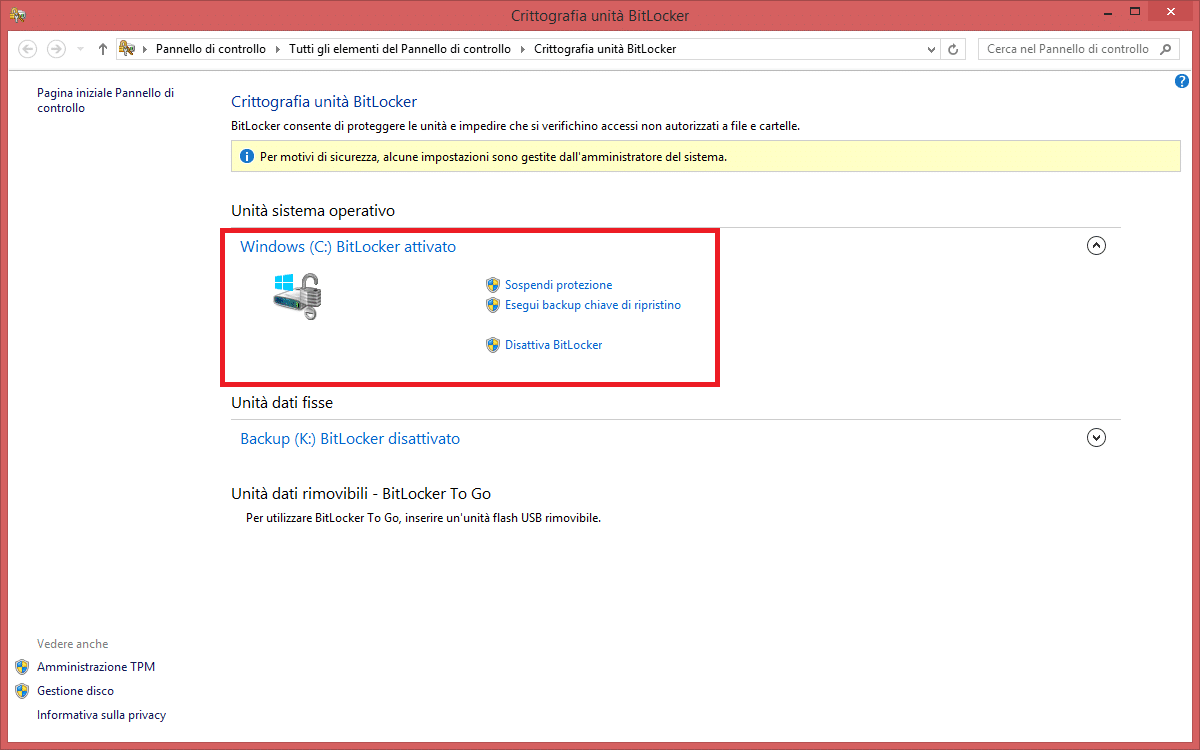1200x750 pixels.
Task: Click the window system icon in title bar
Action: [x=18, y=15]
